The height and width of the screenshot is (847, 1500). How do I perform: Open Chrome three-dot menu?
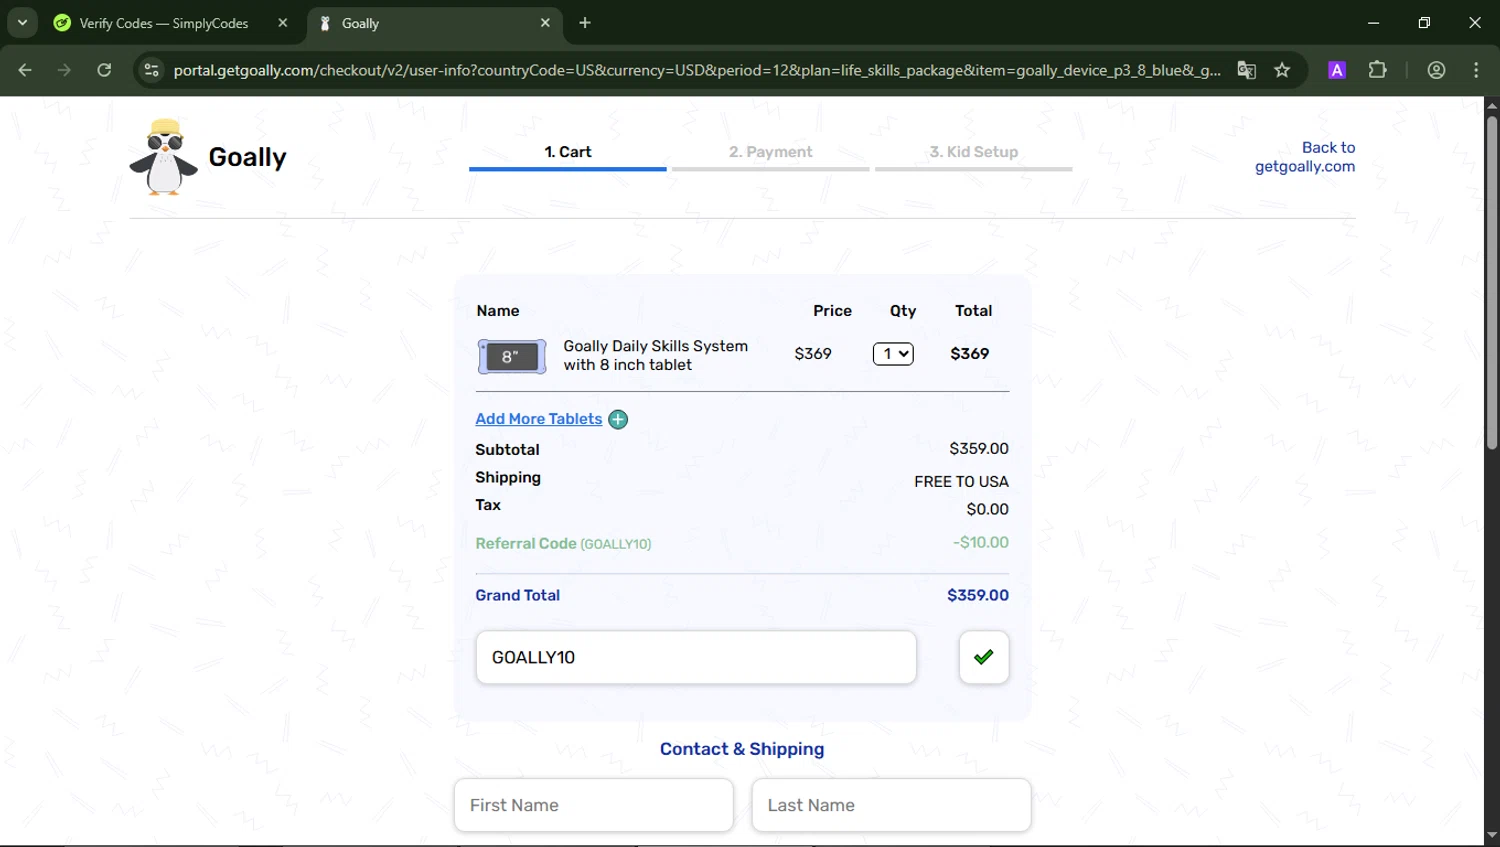coord(1476,70)
